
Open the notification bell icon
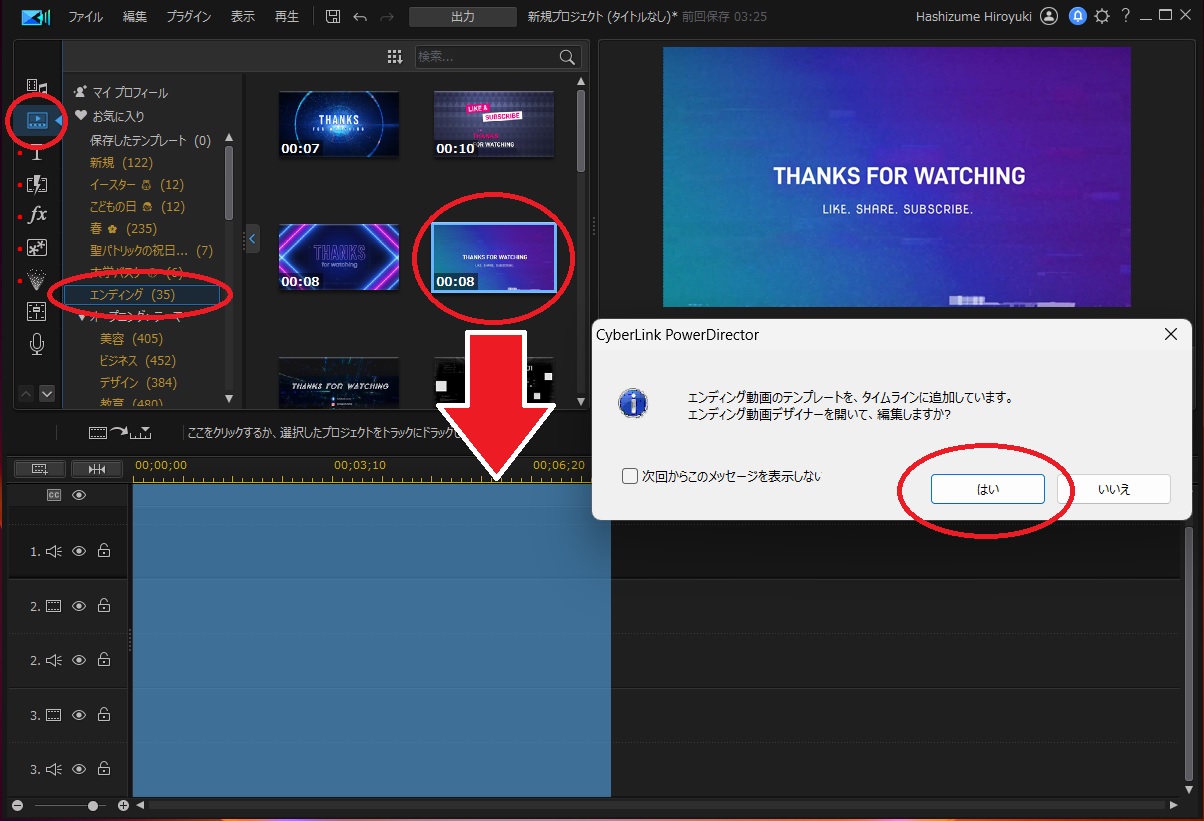click(1077, 16)
